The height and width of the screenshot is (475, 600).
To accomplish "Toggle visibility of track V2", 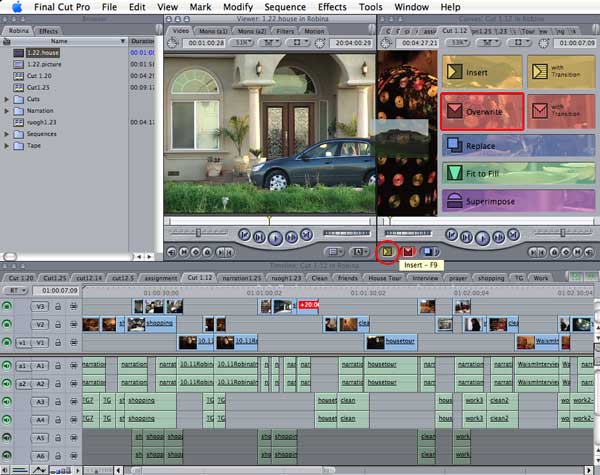I will pyautogui.click(x=7, y=324).
